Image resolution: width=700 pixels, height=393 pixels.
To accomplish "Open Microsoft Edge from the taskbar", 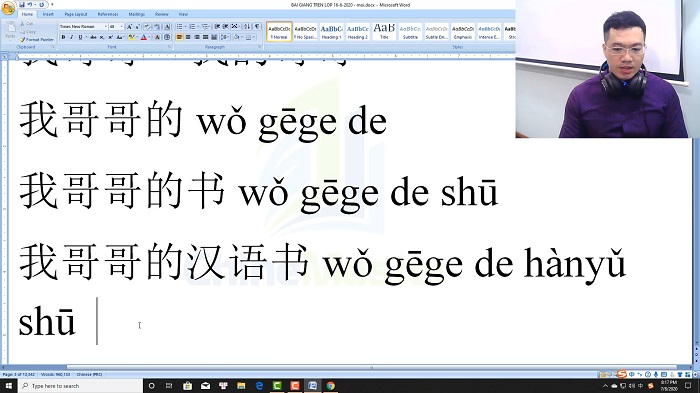I will click(259, 385).
